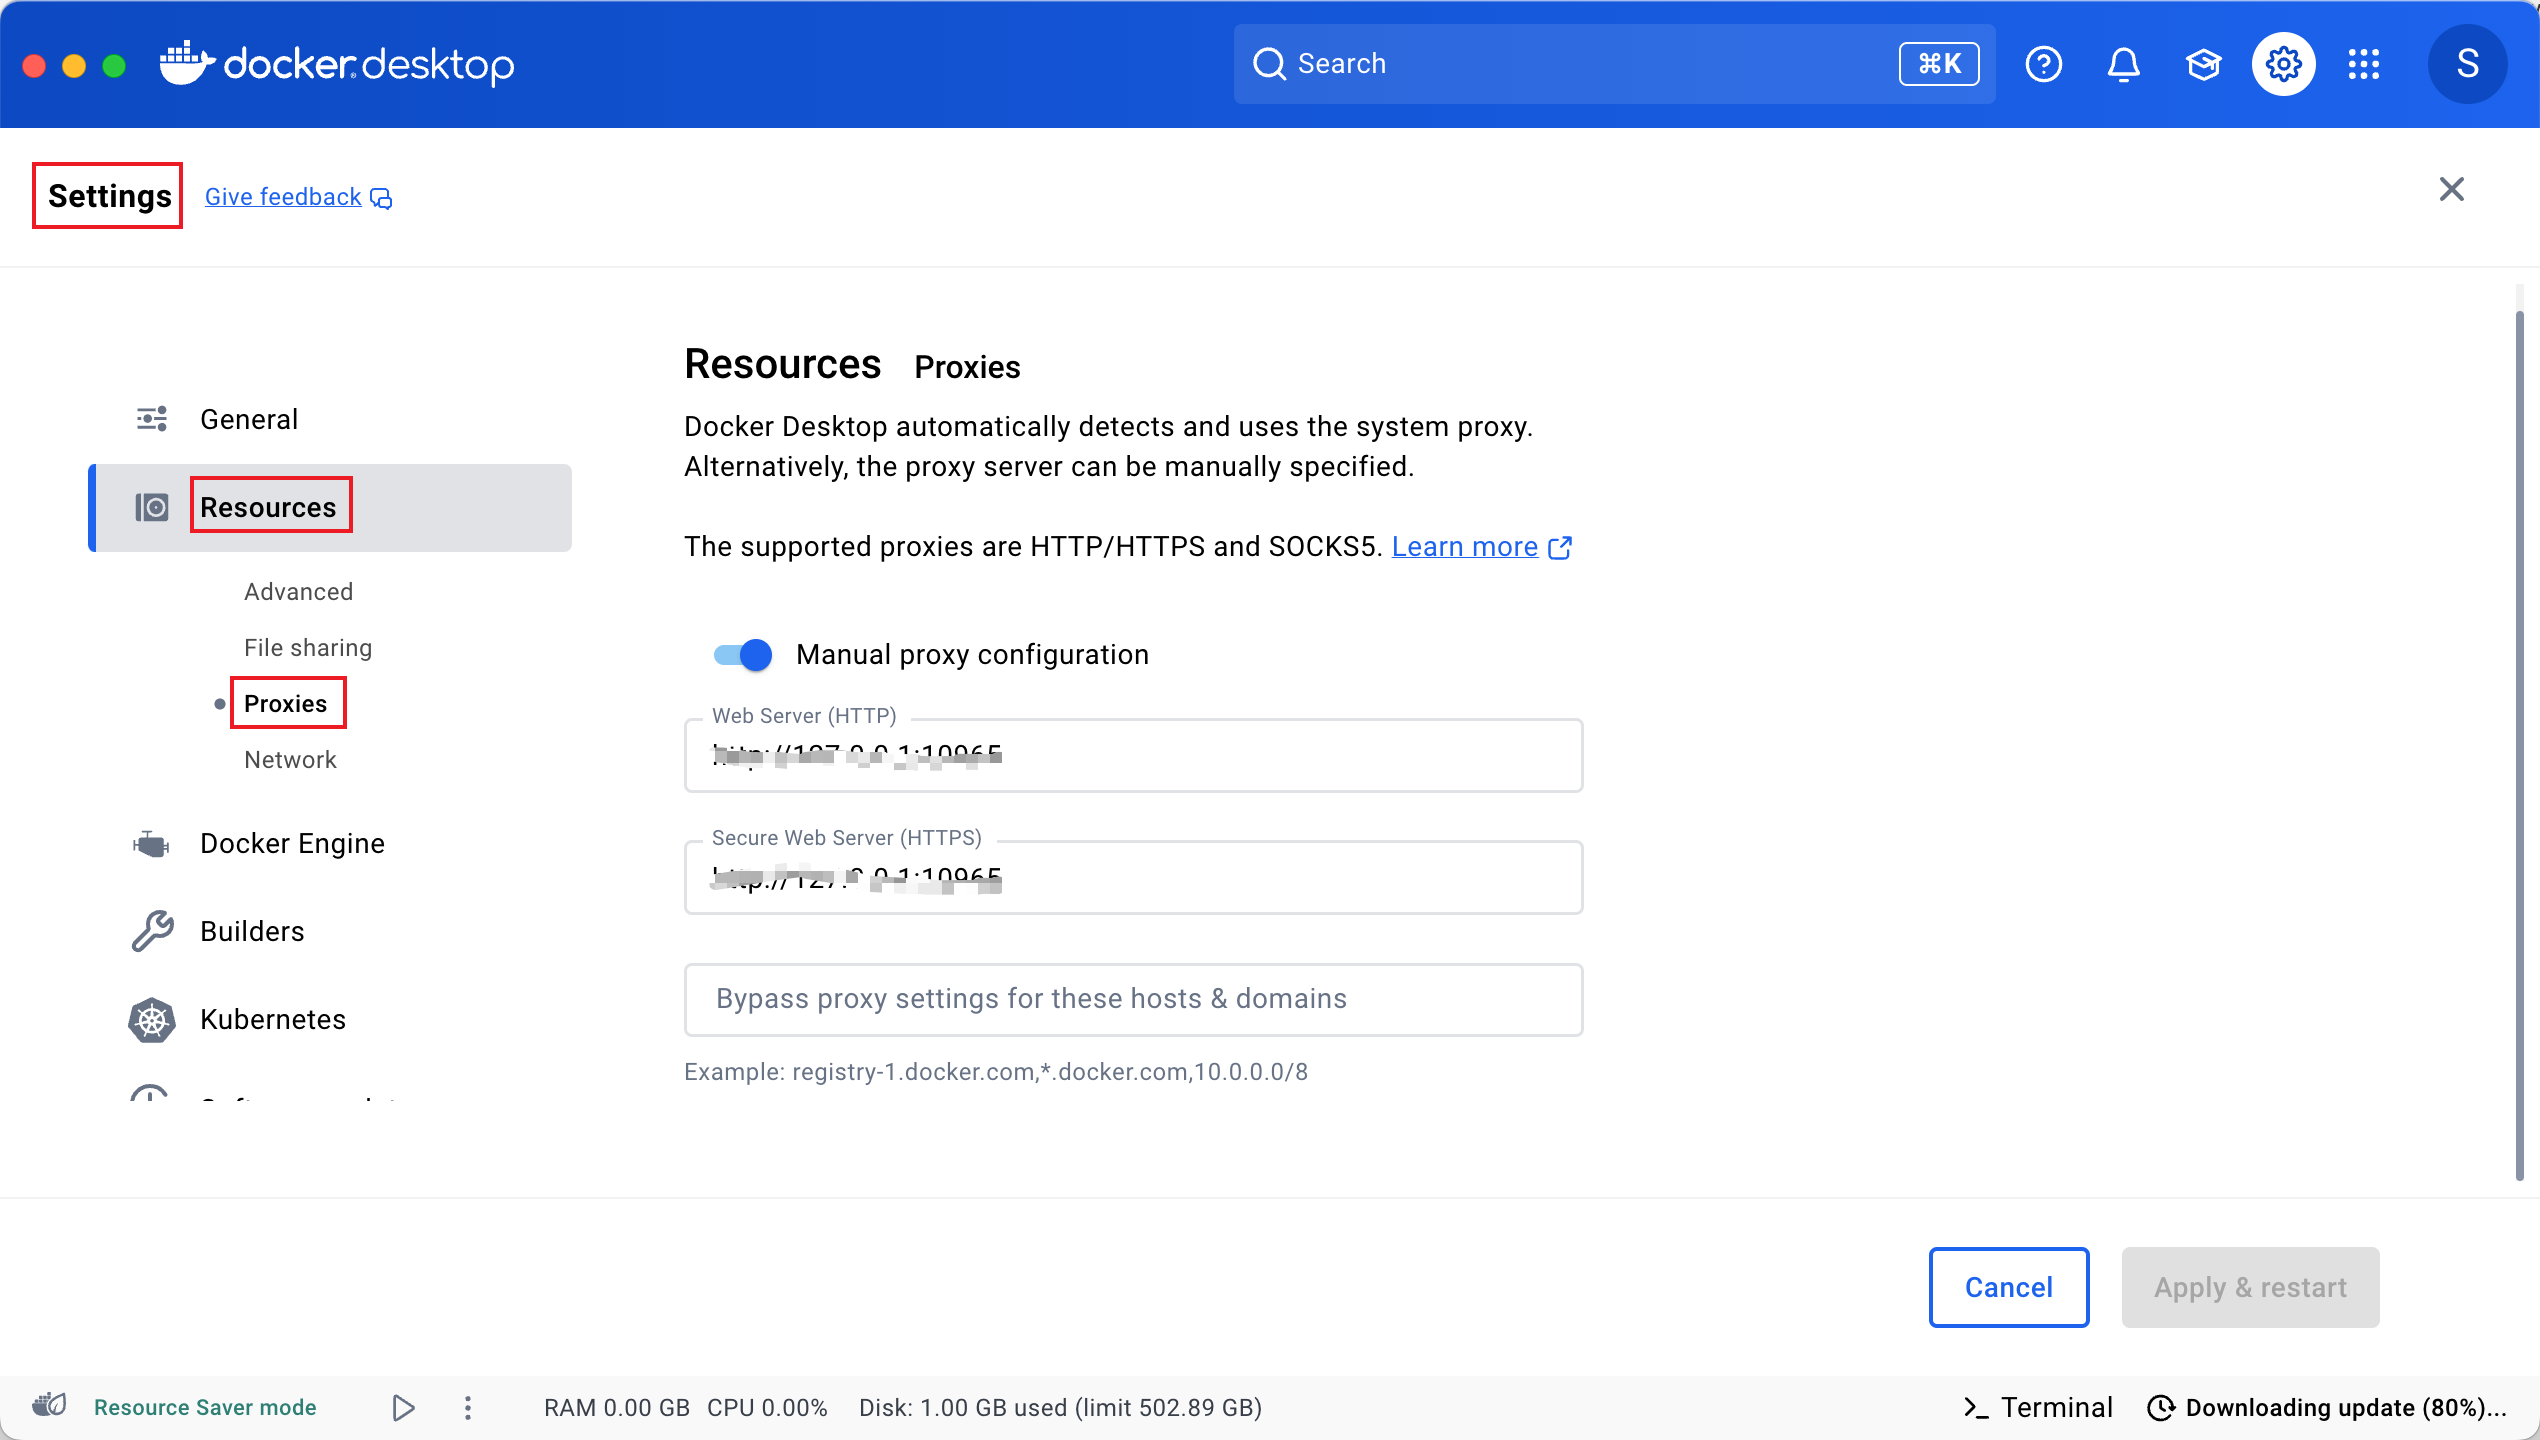Close the Settings panel with X

click(2451, 189)
